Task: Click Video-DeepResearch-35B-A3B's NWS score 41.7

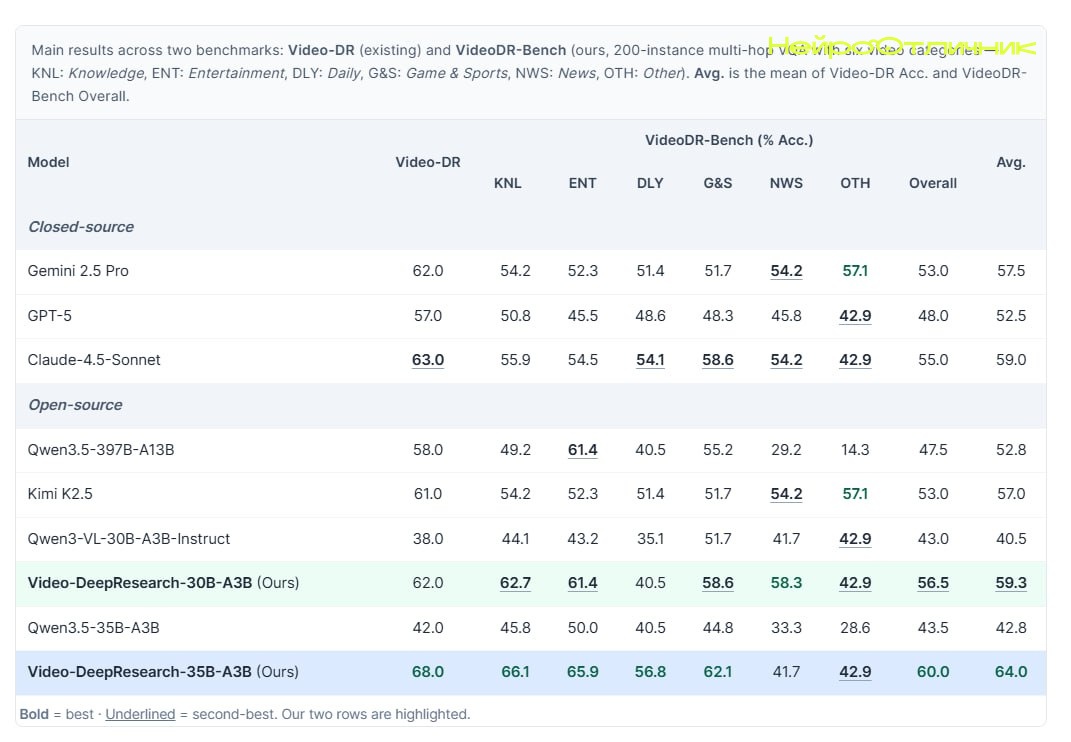Action: click(786, 672)
